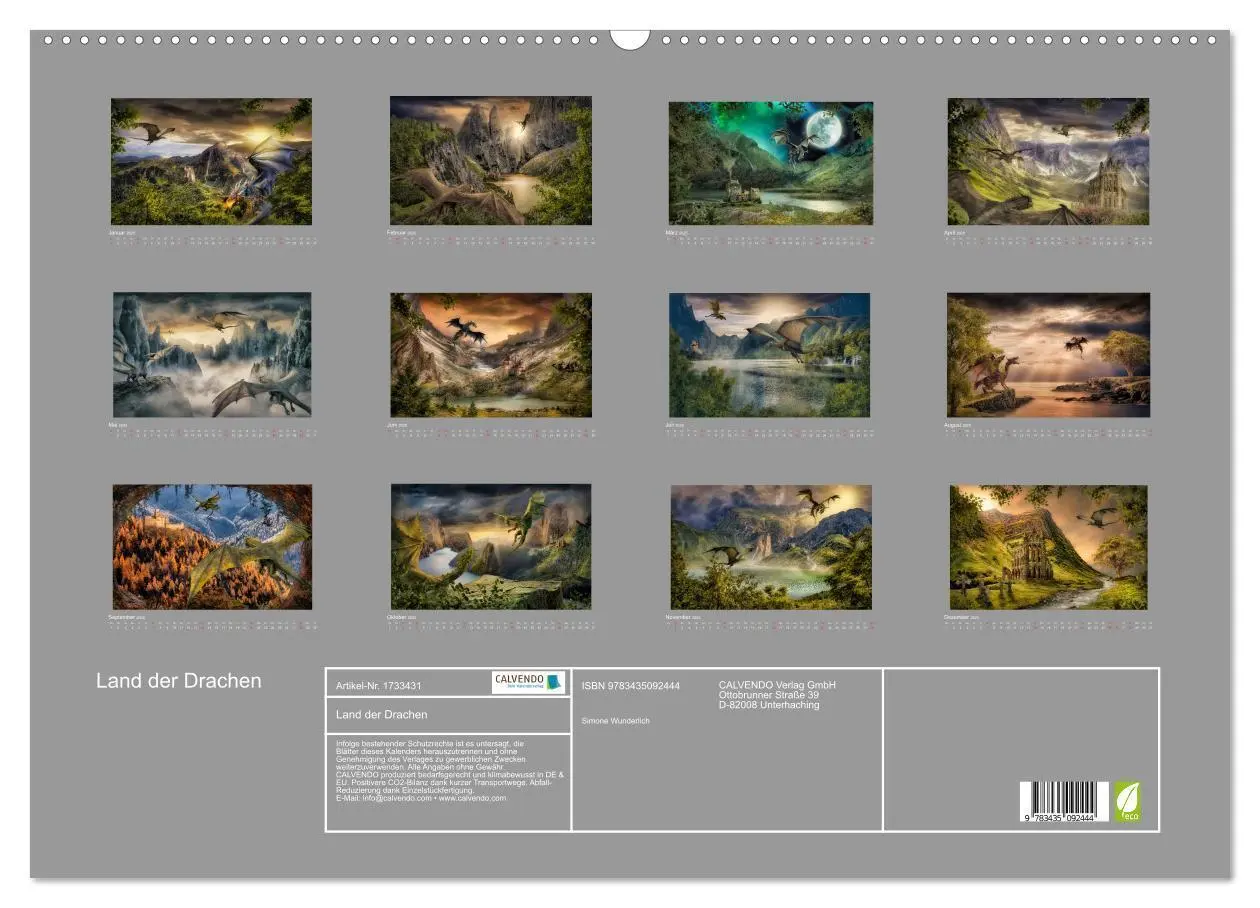Screen dimensions: 1260x908
Task: Open the Januar dragon thumbnail
Action: (211, 161)
